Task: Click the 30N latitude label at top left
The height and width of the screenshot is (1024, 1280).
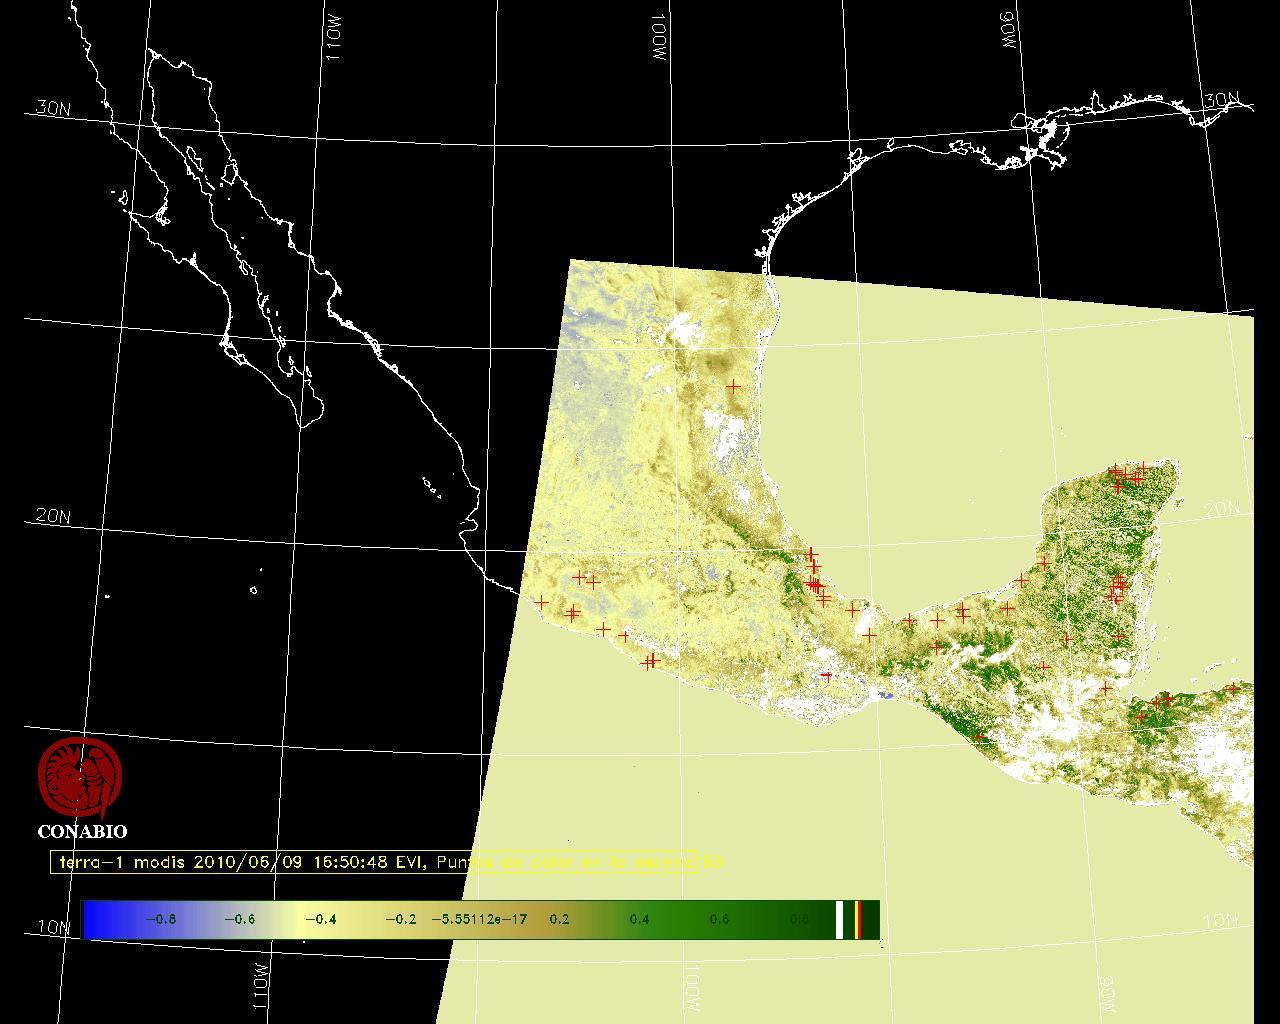Action: click(53, 108)
